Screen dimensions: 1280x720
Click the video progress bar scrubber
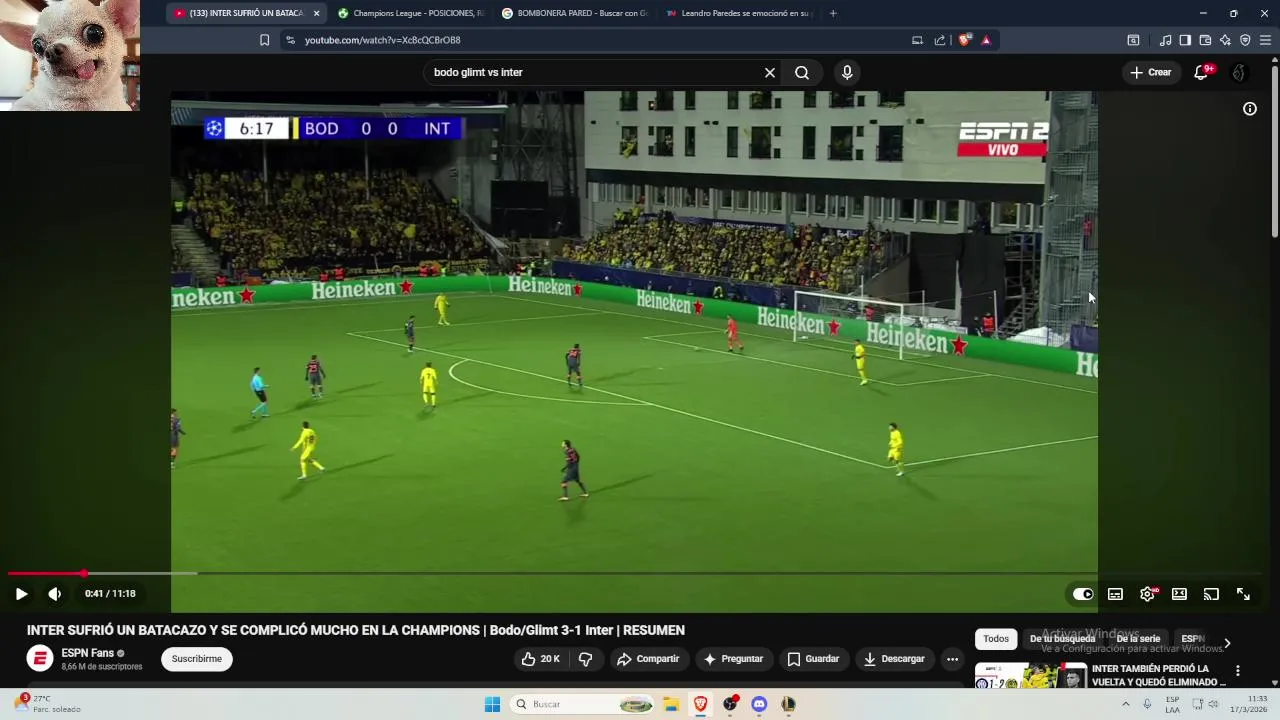84,573
